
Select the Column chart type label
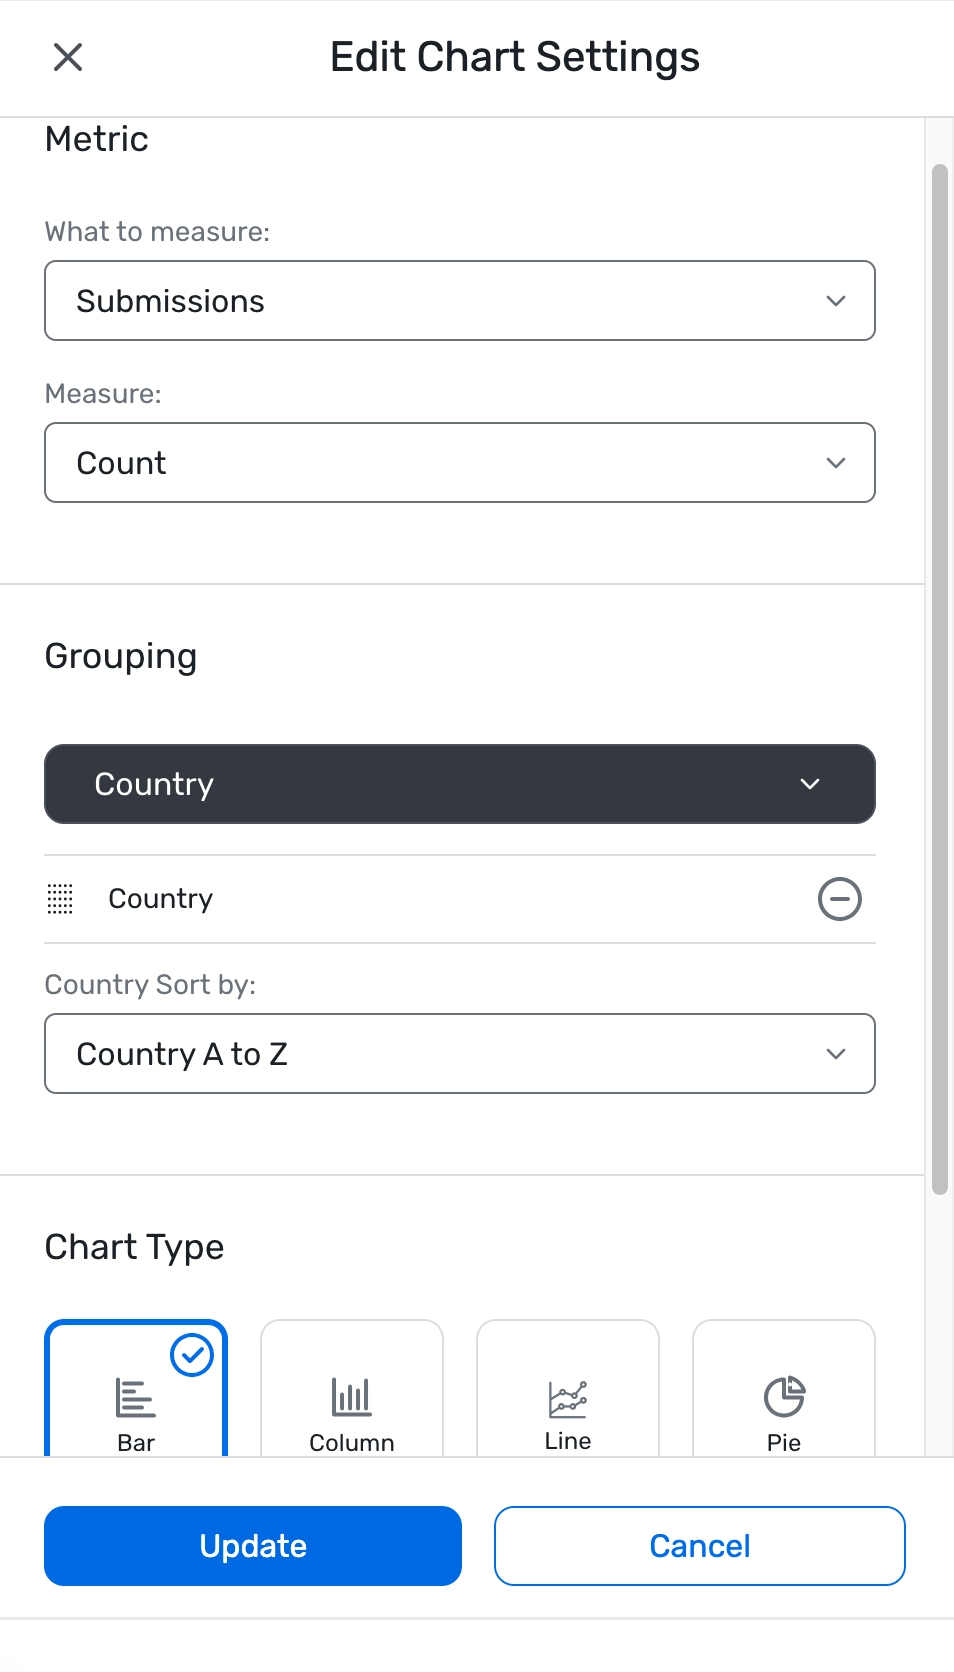[352, 1443]
